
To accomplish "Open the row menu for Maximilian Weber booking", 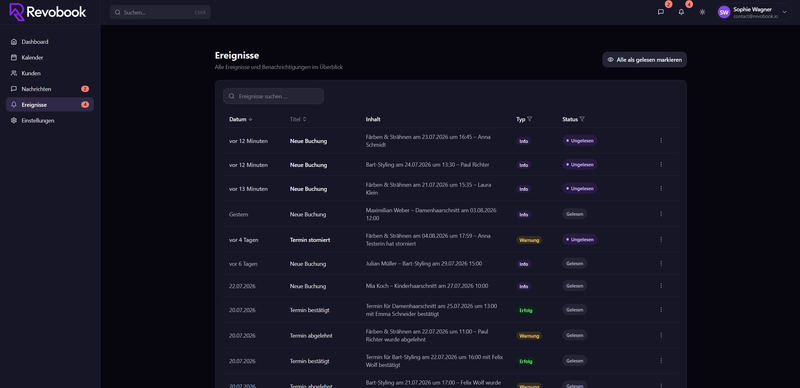I will pos(661,214).
